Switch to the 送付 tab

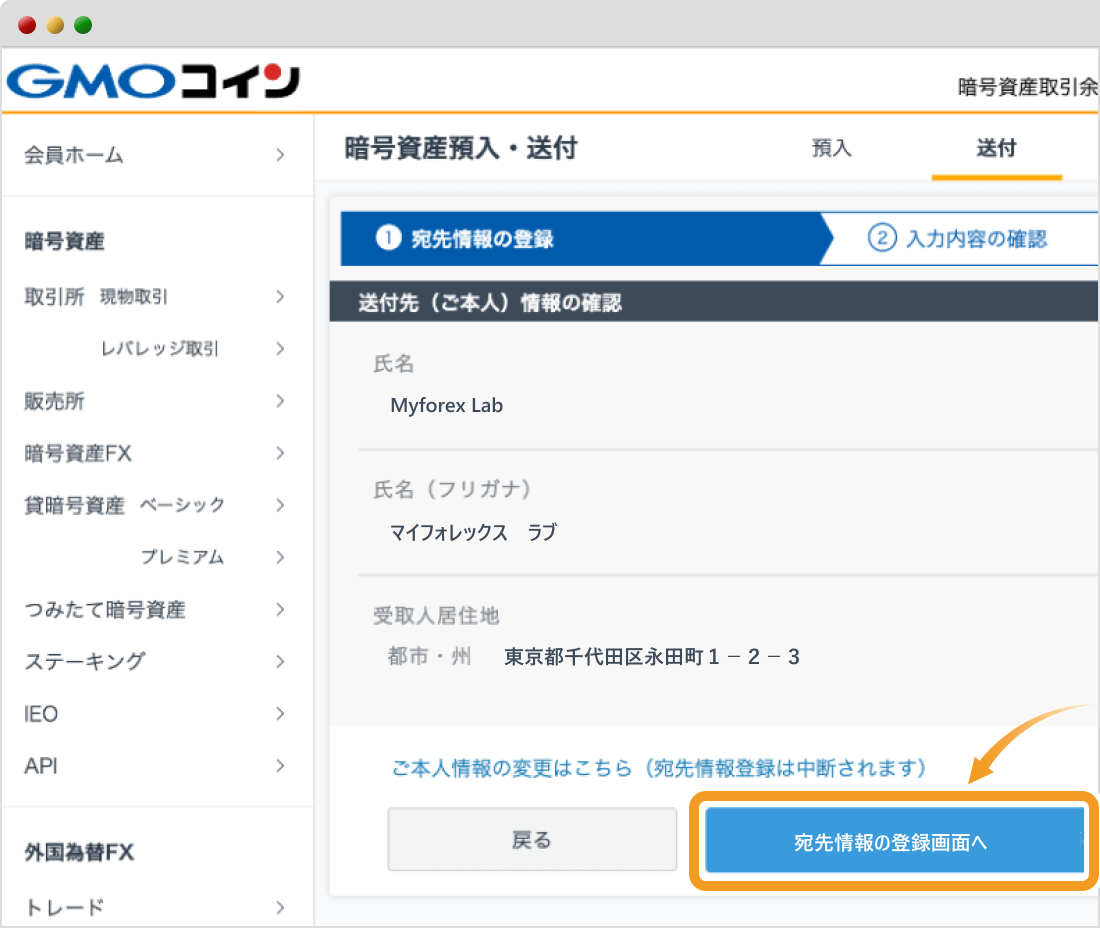[996, 148]
